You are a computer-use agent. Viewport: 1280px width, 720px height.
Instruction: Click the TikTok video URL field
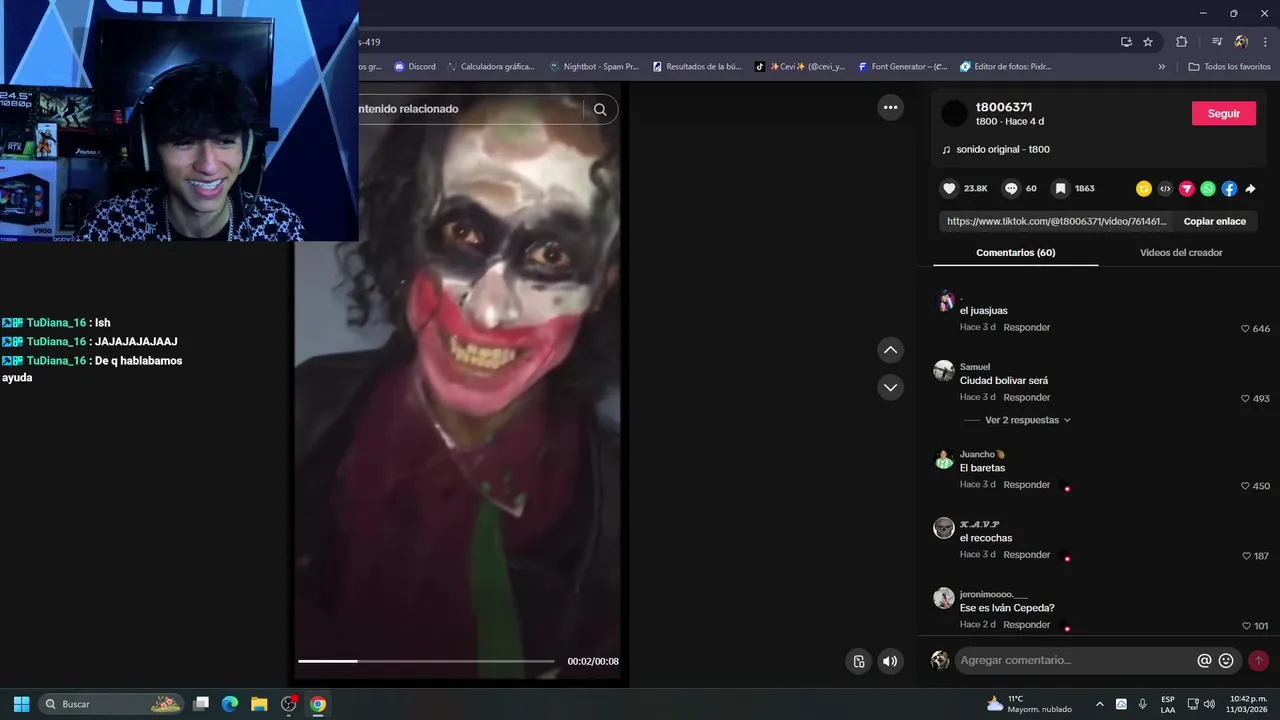coord(1056,221)
